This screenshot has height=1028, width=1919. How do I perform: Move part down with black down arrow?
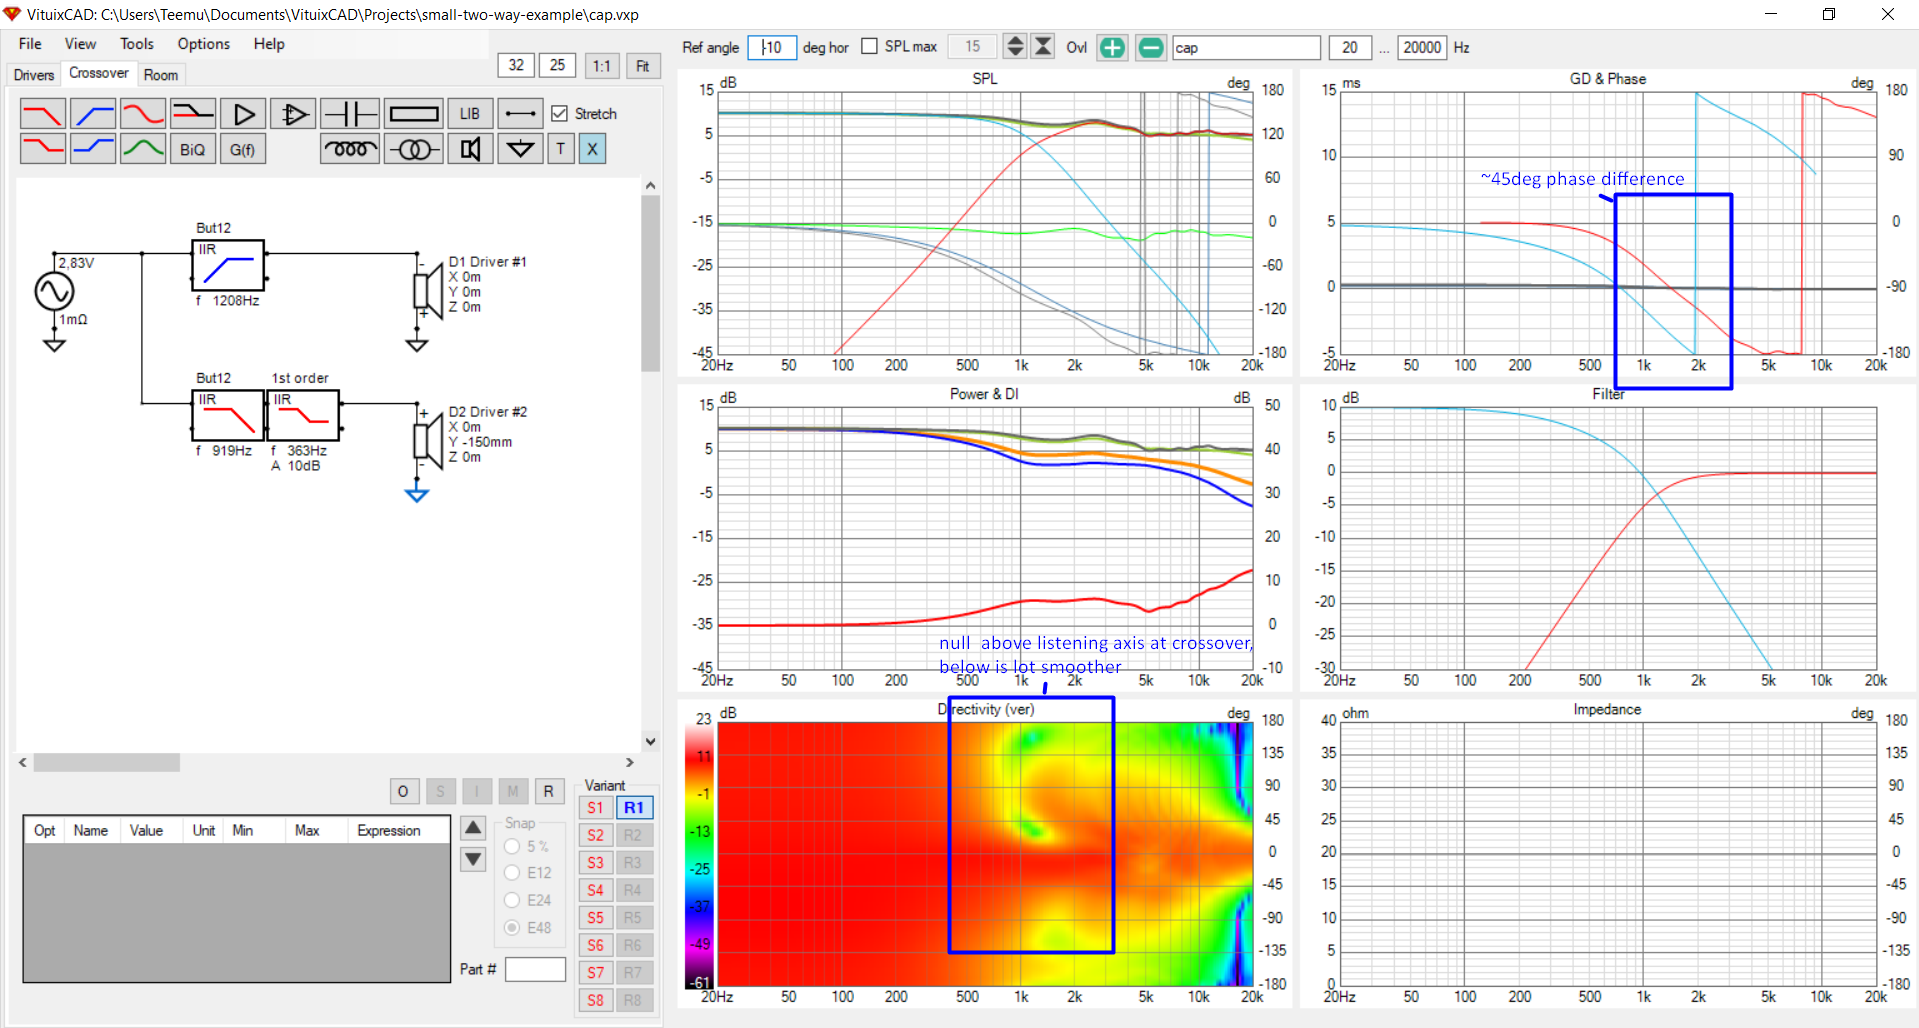point(474,859)
